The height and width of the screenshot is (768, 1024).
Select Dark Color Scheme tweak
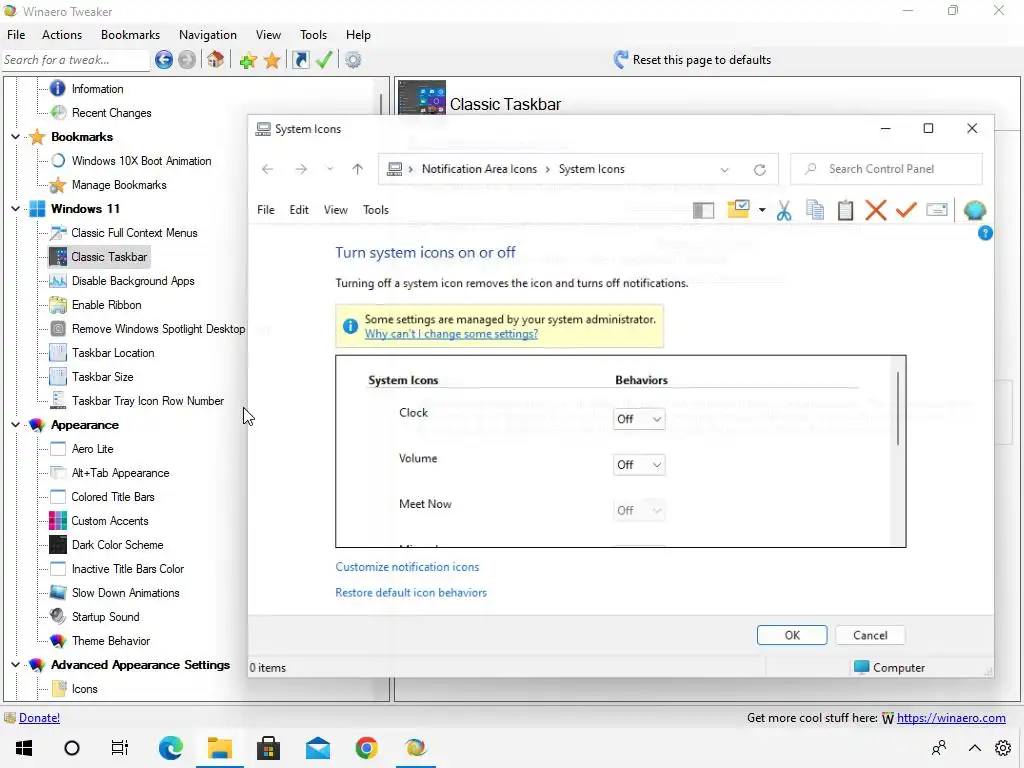(118, 545)
